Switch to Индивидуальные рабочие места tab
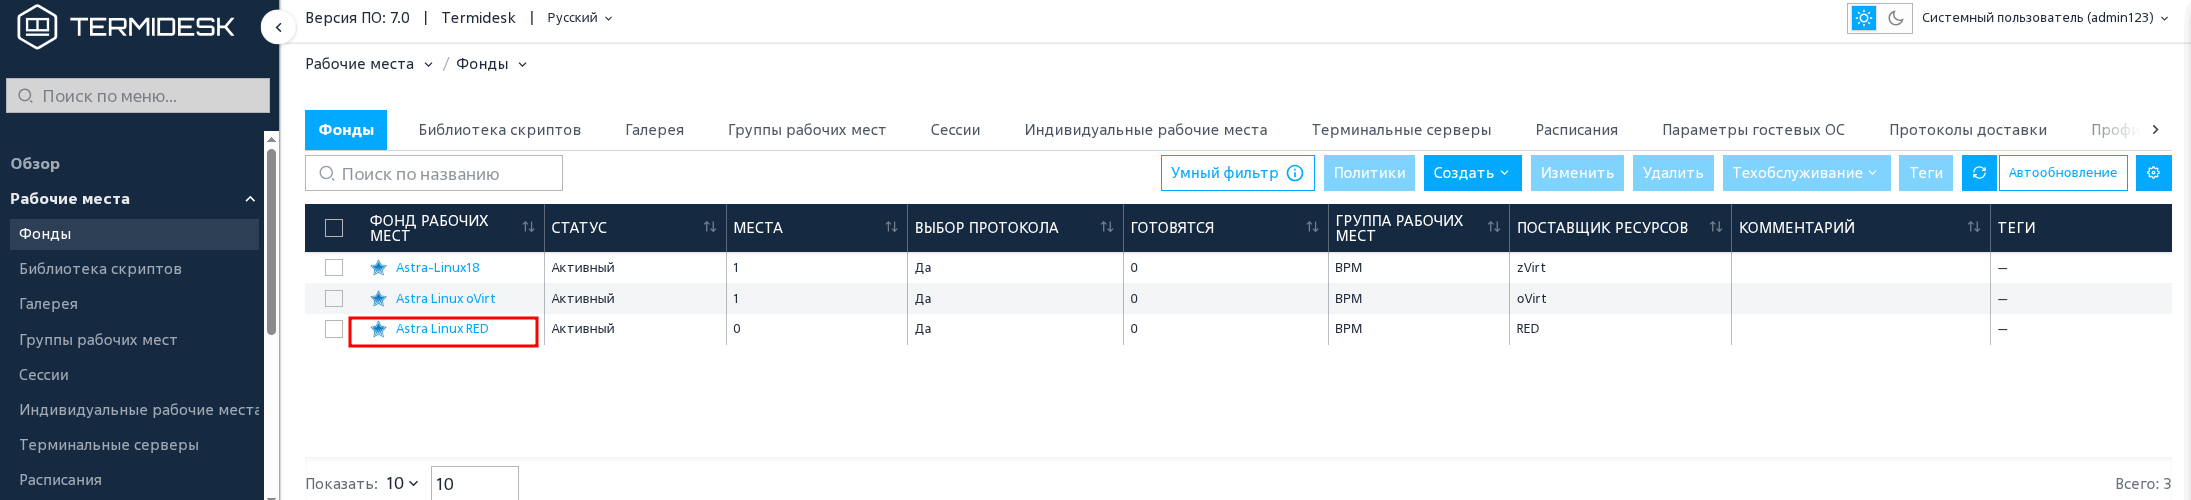The image size is (2191, 500). pyautogui.click(x=1146, y=130)
